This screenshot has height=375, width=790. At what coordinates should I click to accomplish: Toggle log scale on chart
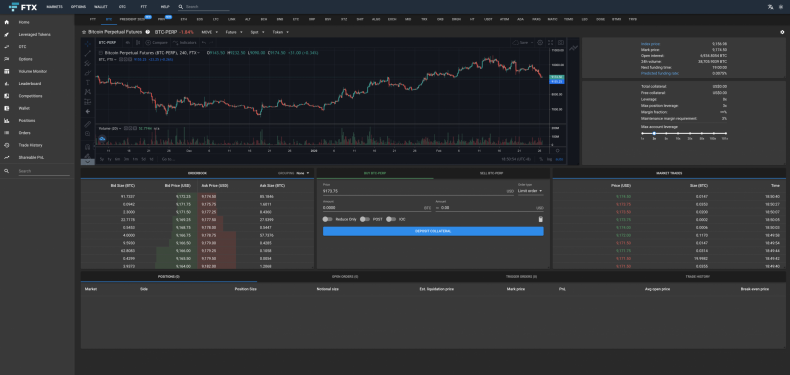[x=549, y=159]
